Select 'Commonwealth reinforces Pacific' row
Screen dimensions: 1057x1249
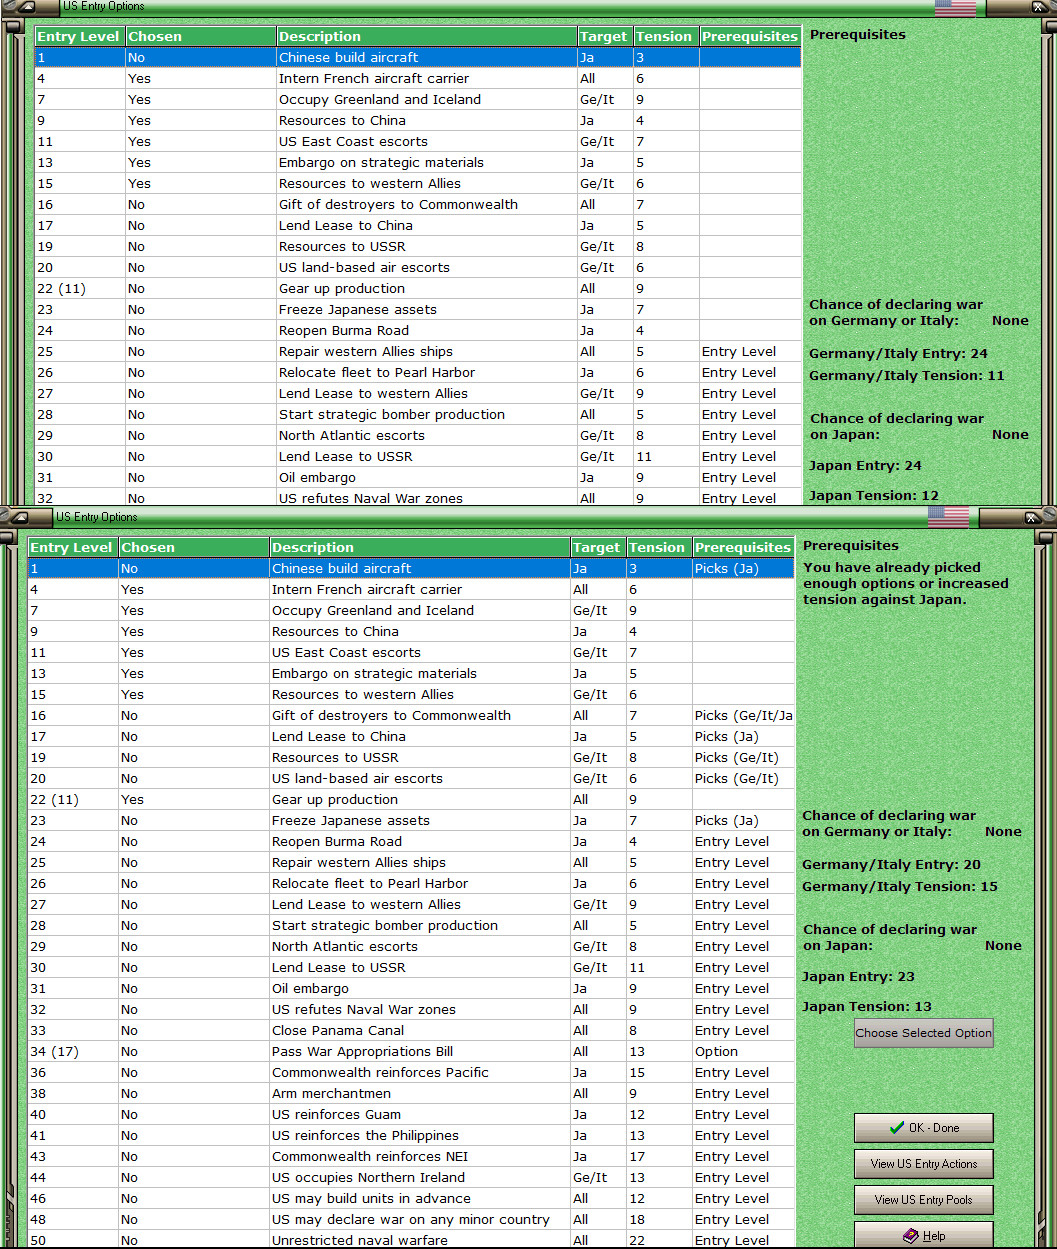411,1072
